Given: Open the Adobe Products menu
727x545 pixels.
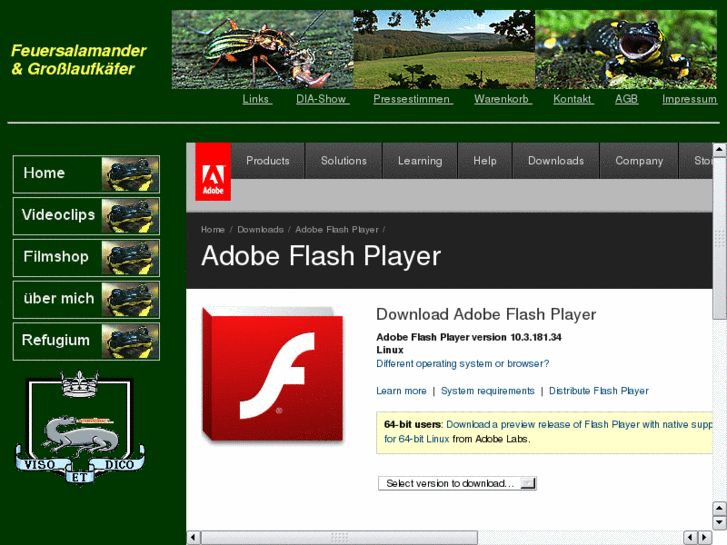Looking at the screenshot, I should (268, 161).
